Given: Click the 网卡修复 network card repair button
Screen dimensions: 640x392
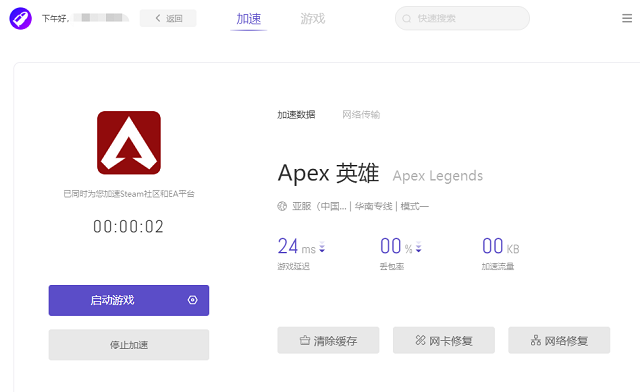Looking at the screenshot, I should tap(444, 340).
